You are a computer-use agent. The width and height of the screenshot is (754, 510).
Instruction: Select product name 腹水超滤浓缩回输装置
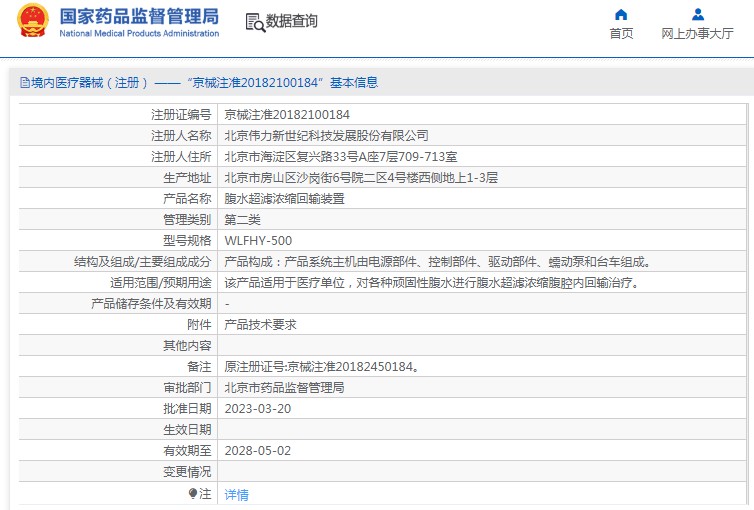(x=285, y=199)
